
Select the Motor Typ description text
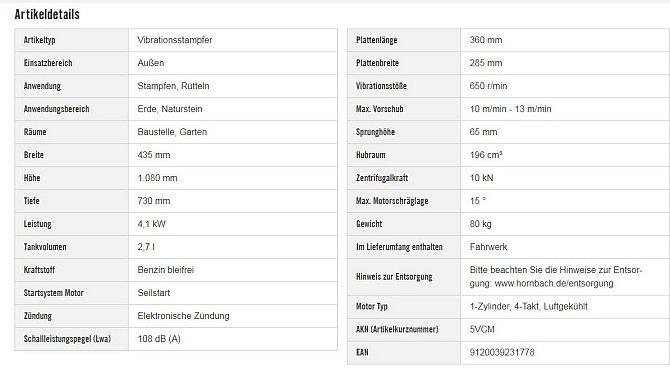[529, 306]
